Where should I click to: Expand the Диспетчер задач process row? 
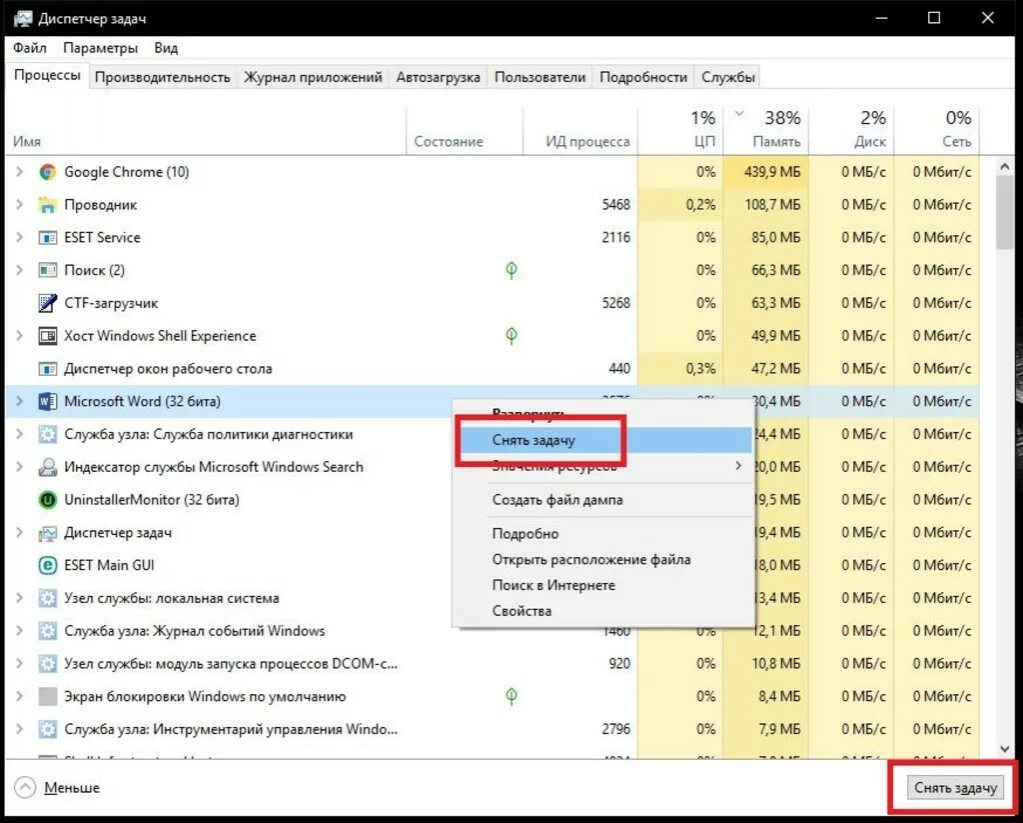20,532
